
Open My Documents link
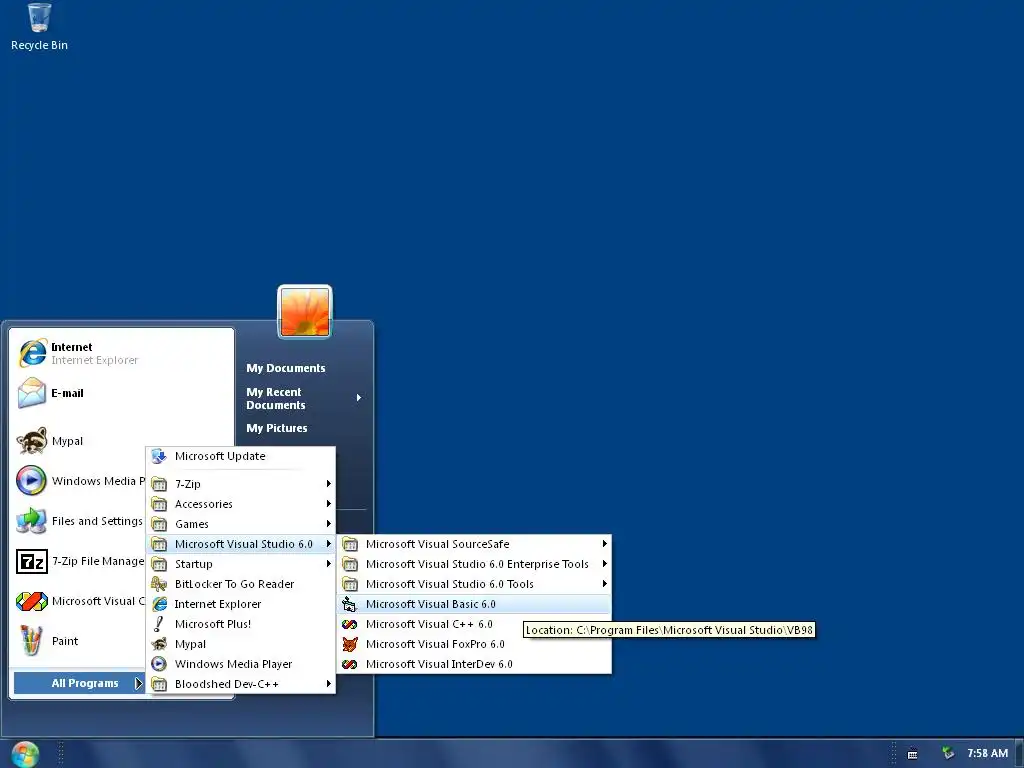pyautogui.click(x=285, y=368)
